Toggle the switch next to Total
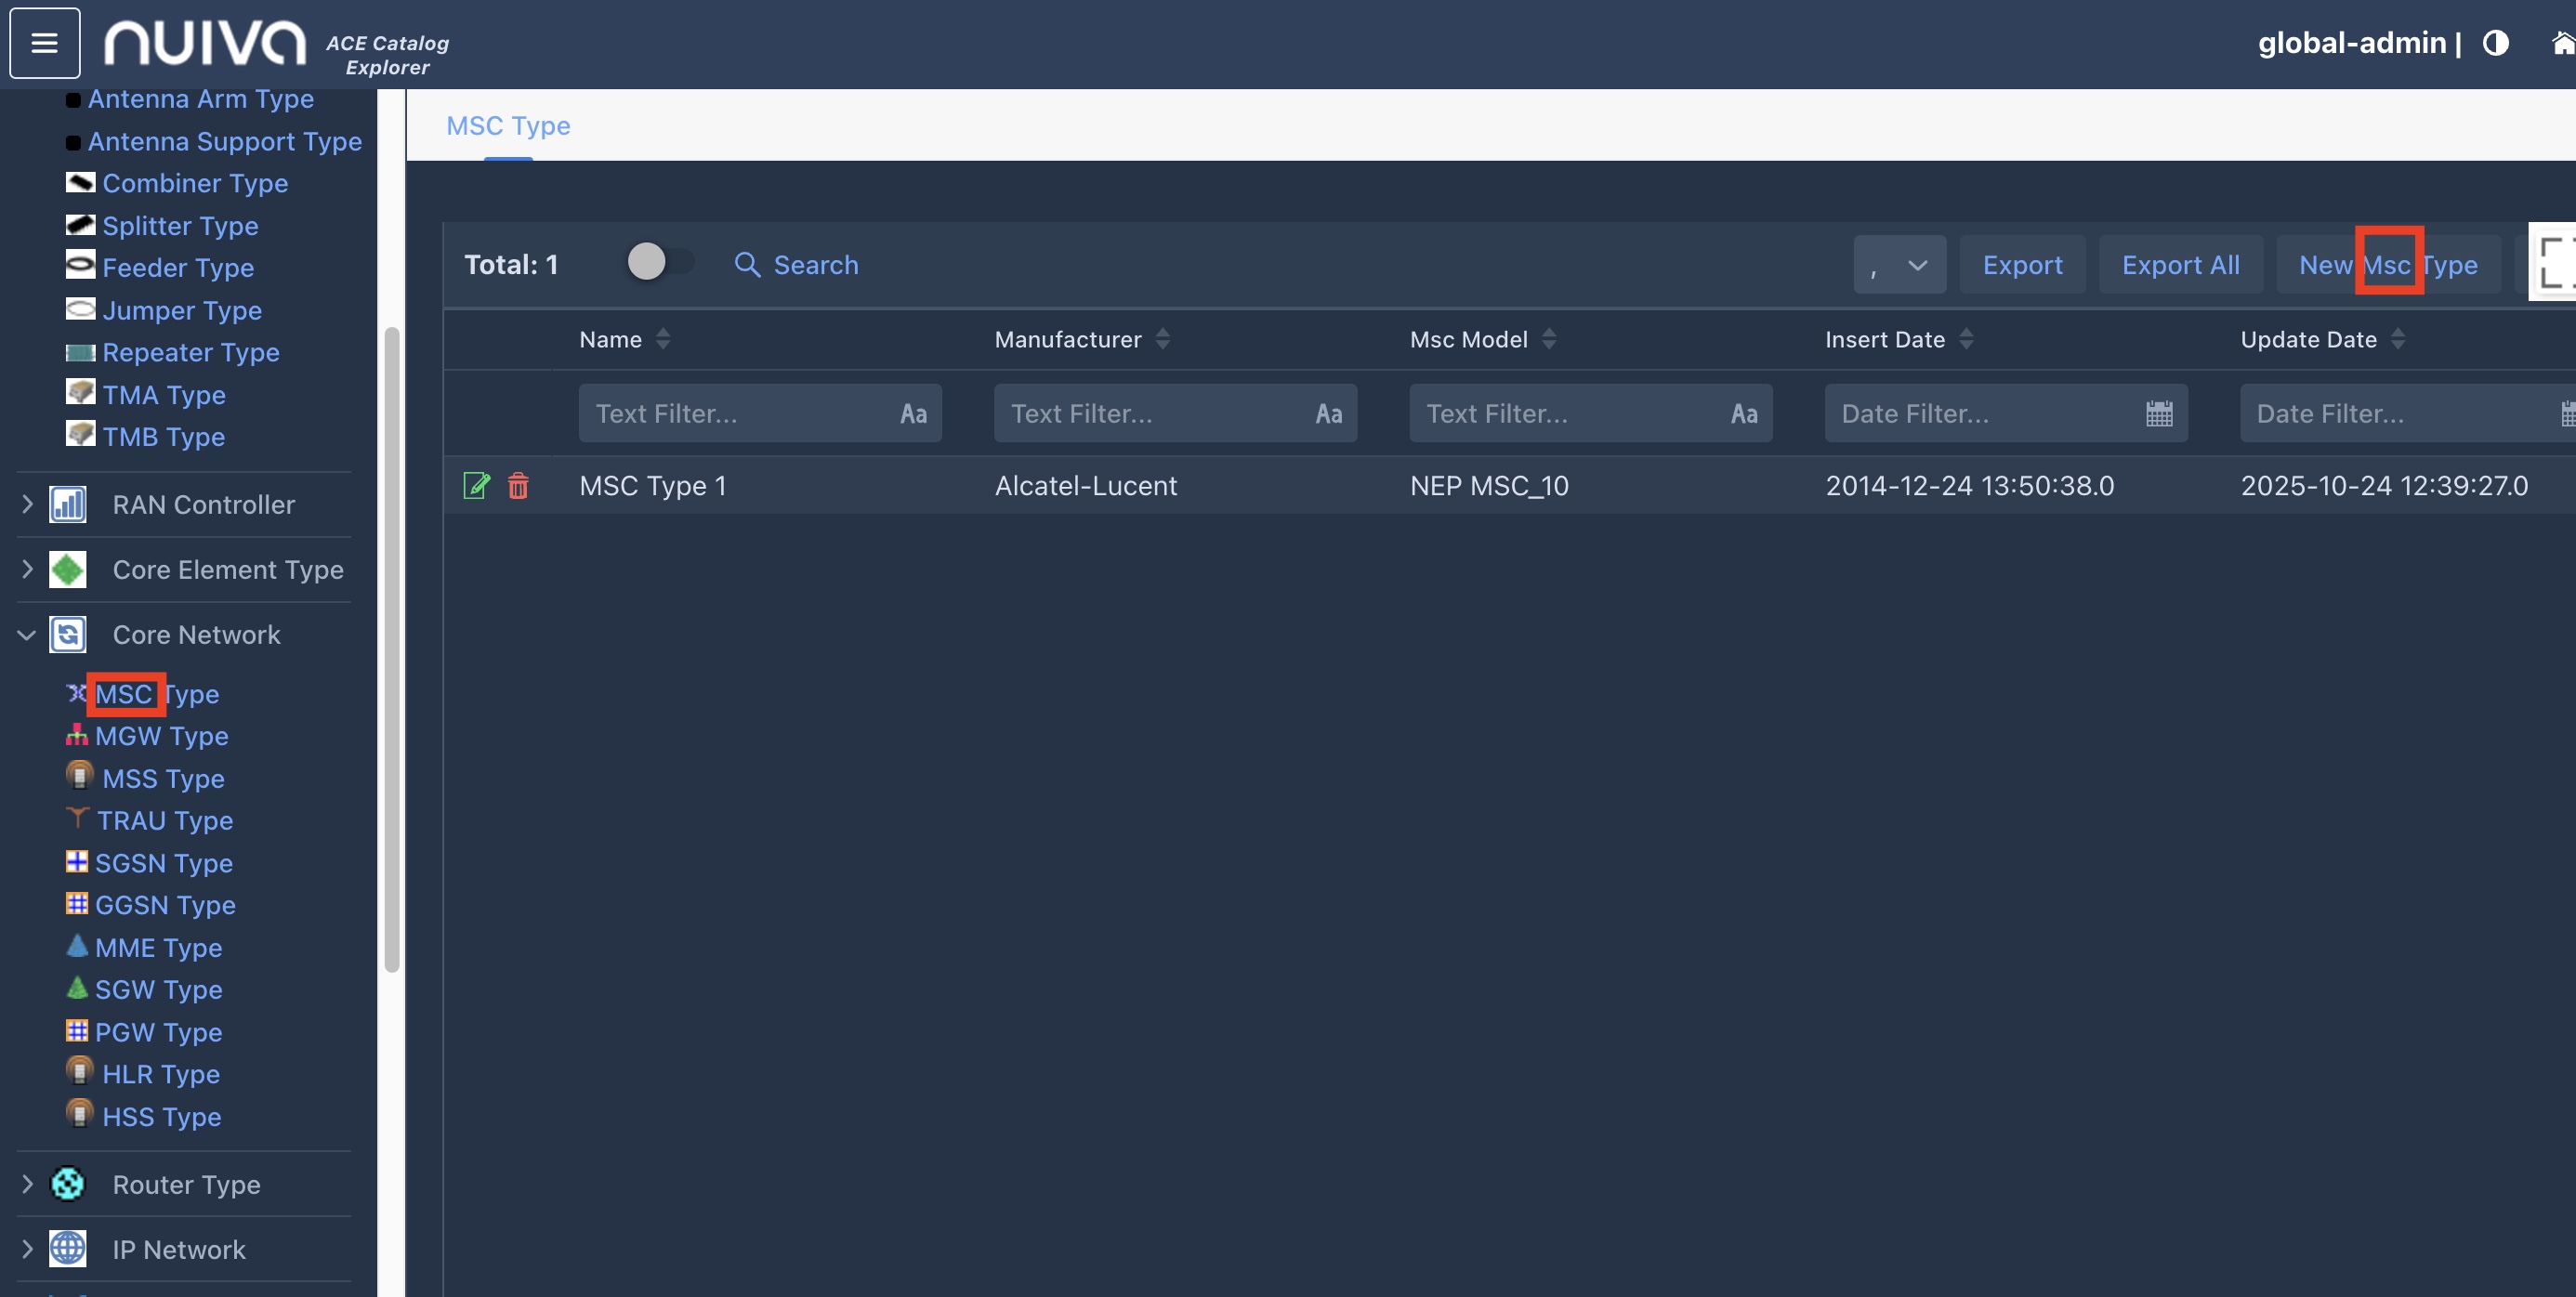Image resolution: width=2576 pixels, height=1297 pixels. [659, 263]
